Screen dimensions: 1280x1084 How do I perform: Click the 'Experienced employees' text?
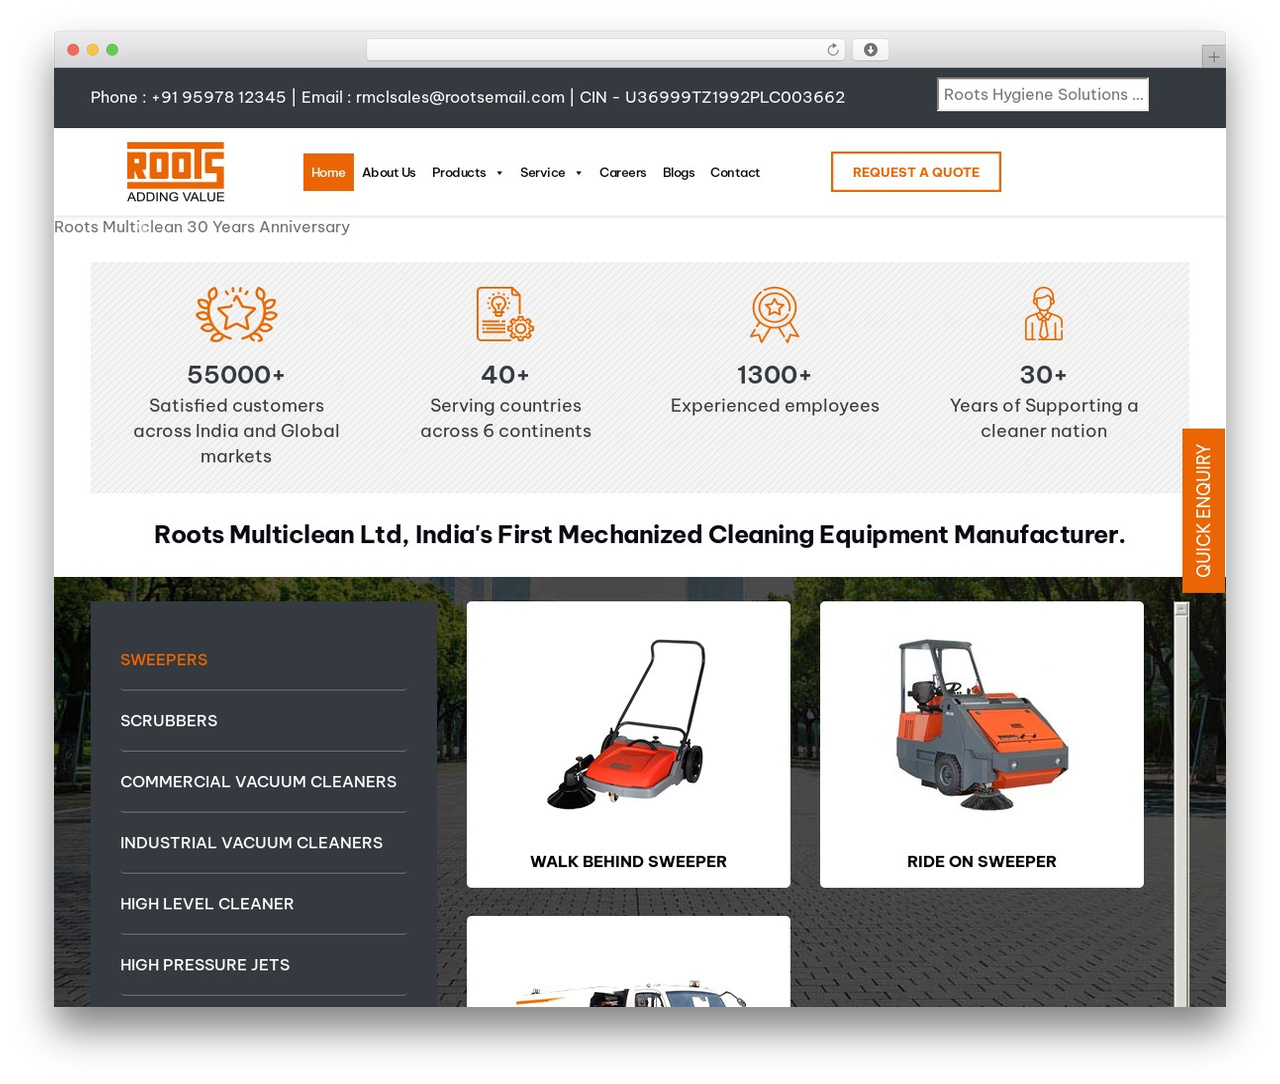[775, 406]
